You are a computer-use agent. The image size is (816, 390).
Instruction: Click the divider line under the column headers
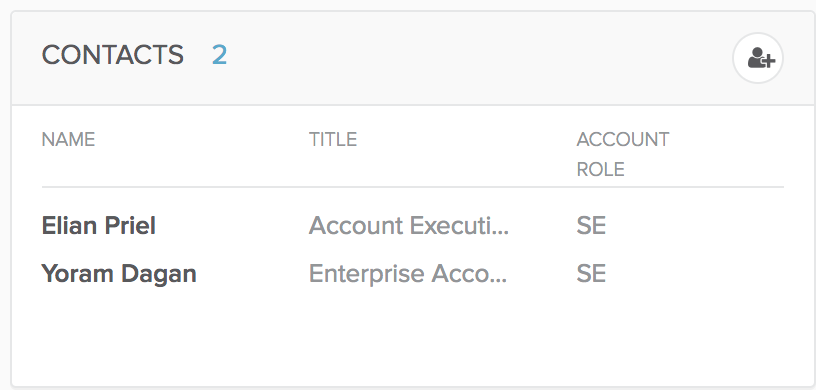(413, 186)
